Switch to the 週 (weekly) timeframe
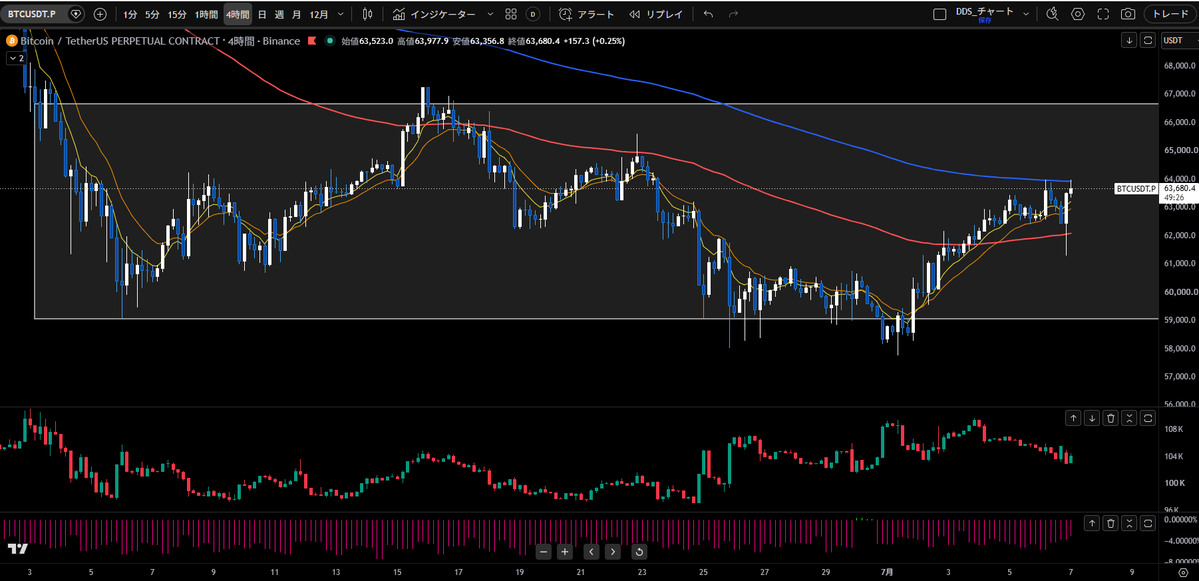 tap(279, 14)
